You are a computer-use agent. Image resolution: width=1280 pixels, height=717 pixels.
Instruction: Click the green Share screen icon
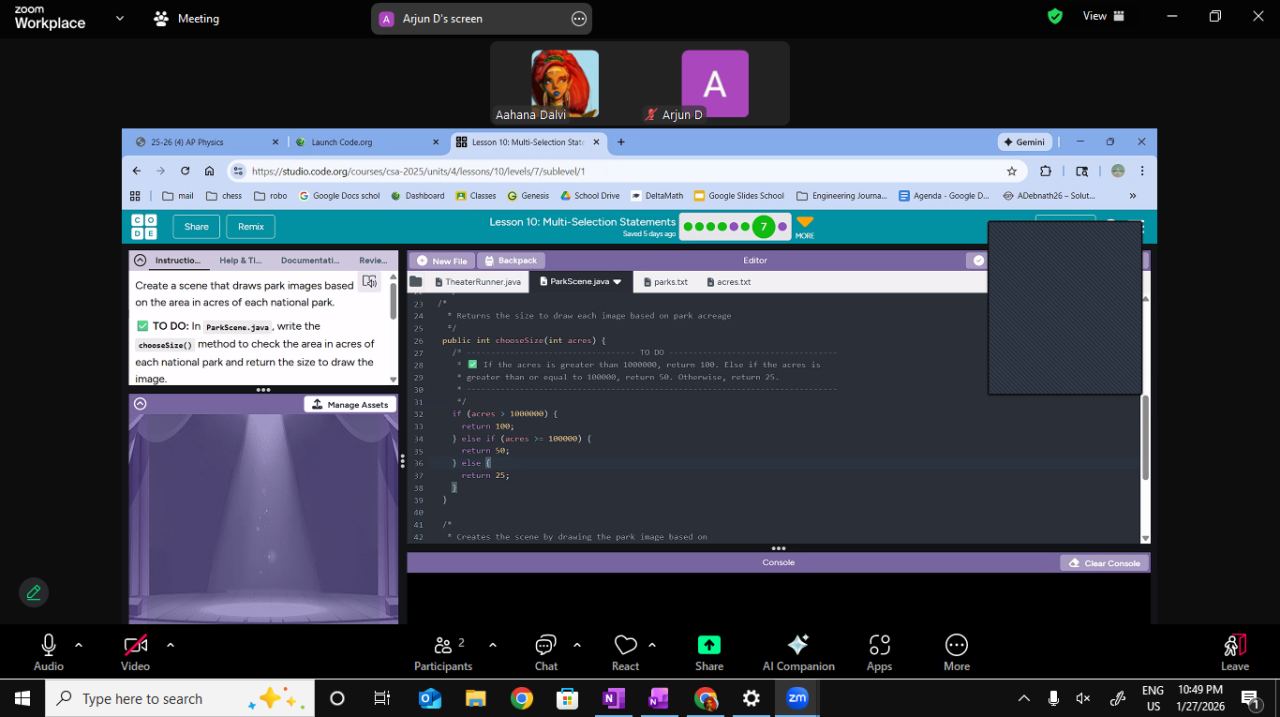coord(709,645)
